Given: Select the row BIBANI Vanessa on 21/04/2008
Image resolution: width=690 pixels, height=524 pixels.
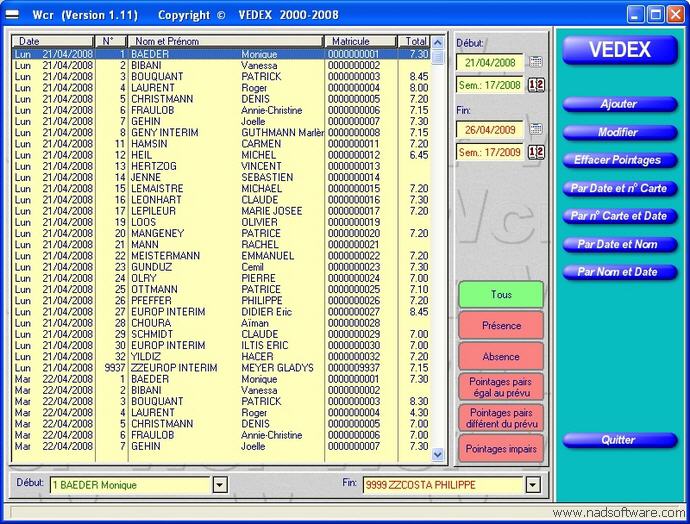Looking at the screenshot, I should tap(221, 66).
